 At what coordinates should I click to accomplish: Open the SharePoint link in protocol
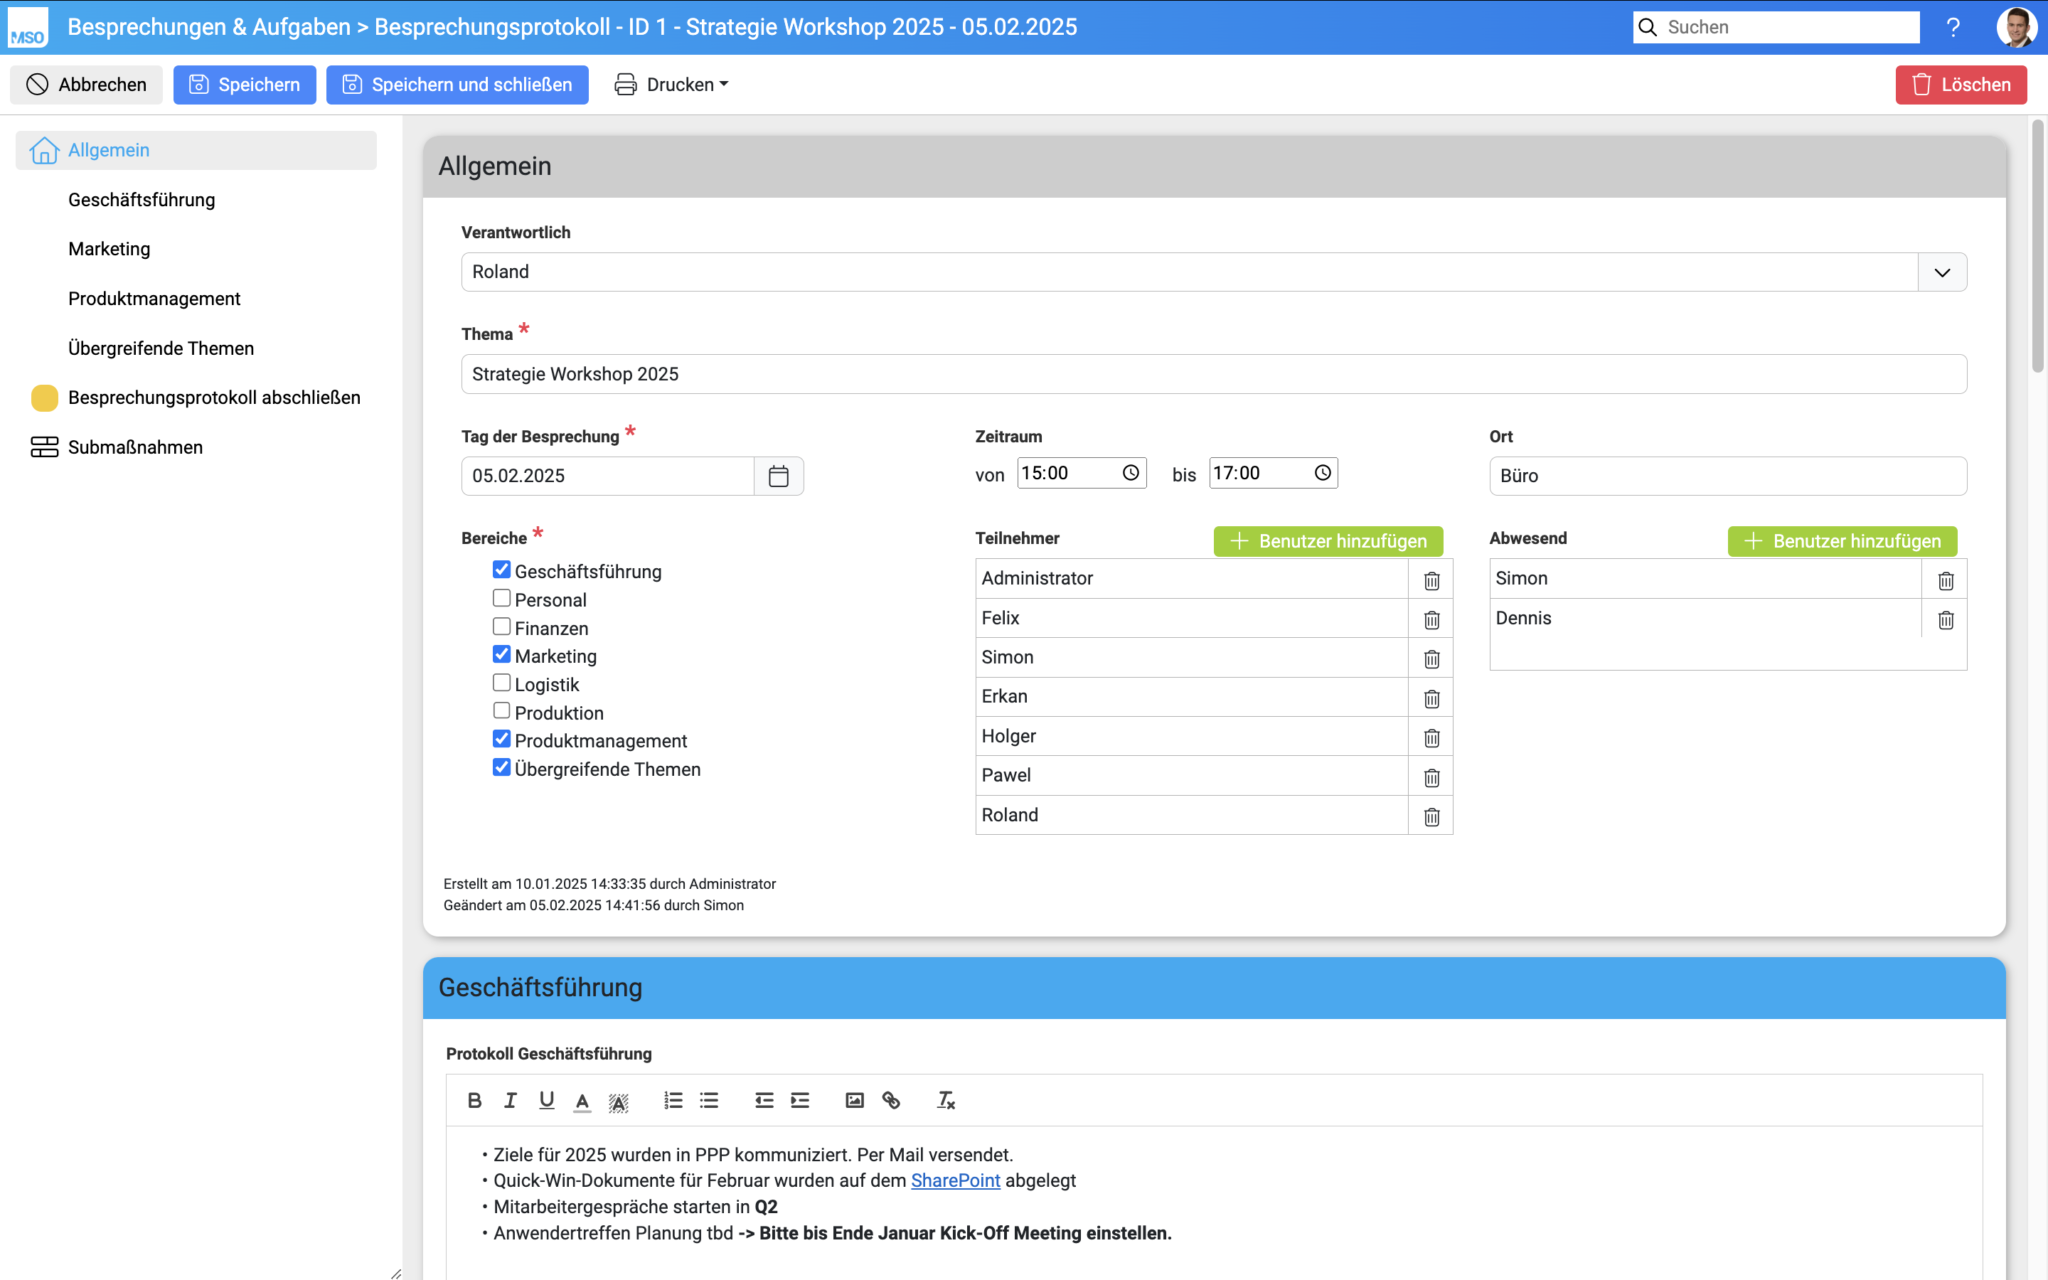coord(955,1181)
